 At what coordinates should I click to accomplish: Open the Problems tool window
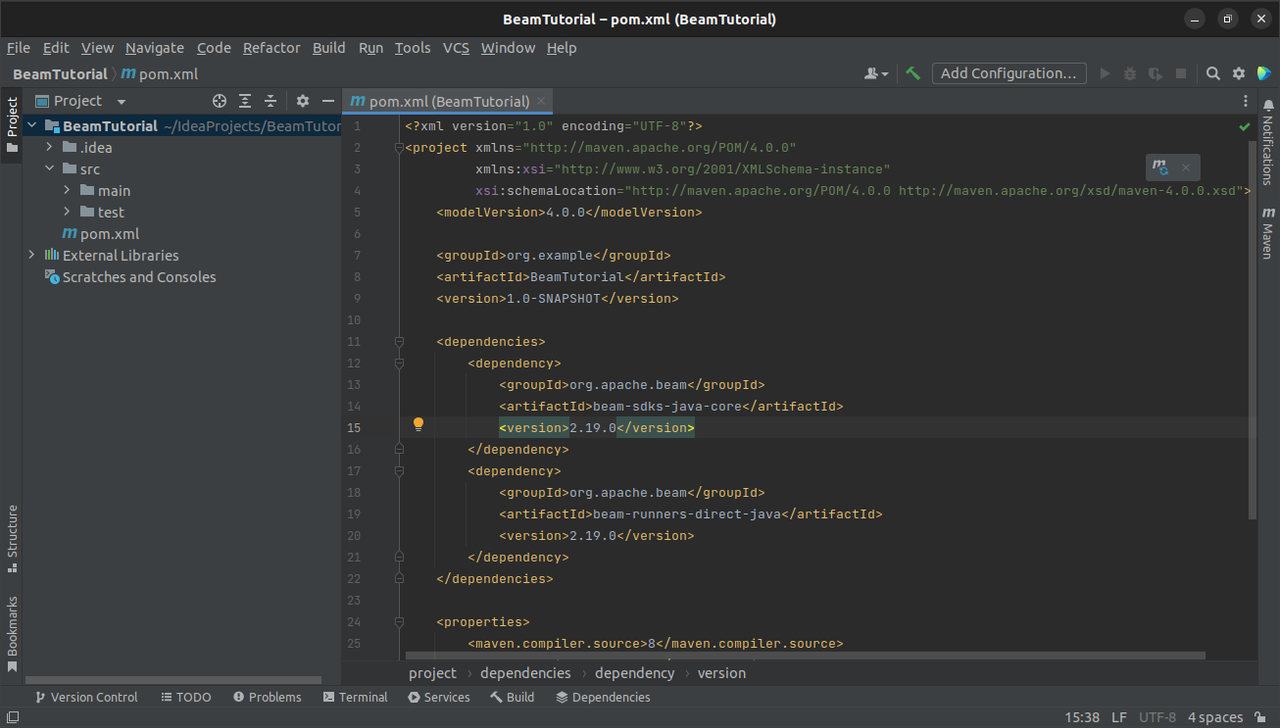click(267, 697)
